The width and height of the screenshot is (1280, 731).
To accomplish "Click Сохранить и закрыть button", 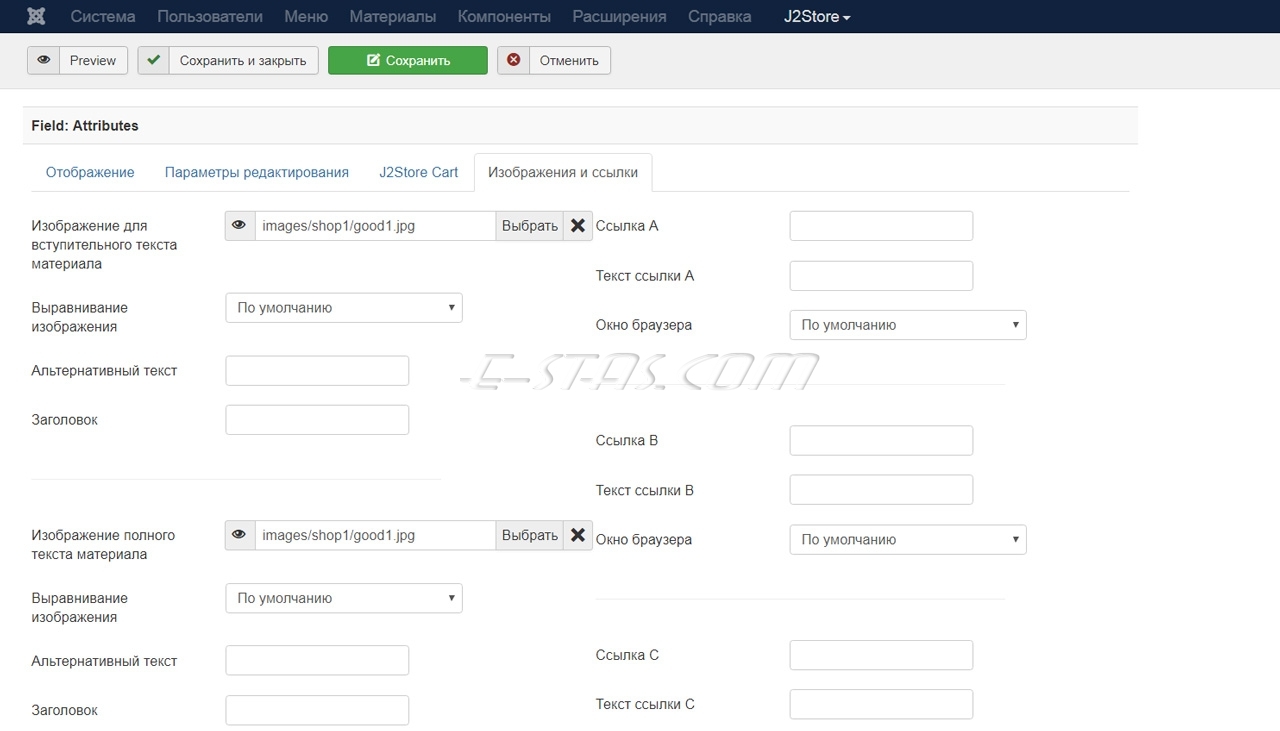I will pos(228,60).
